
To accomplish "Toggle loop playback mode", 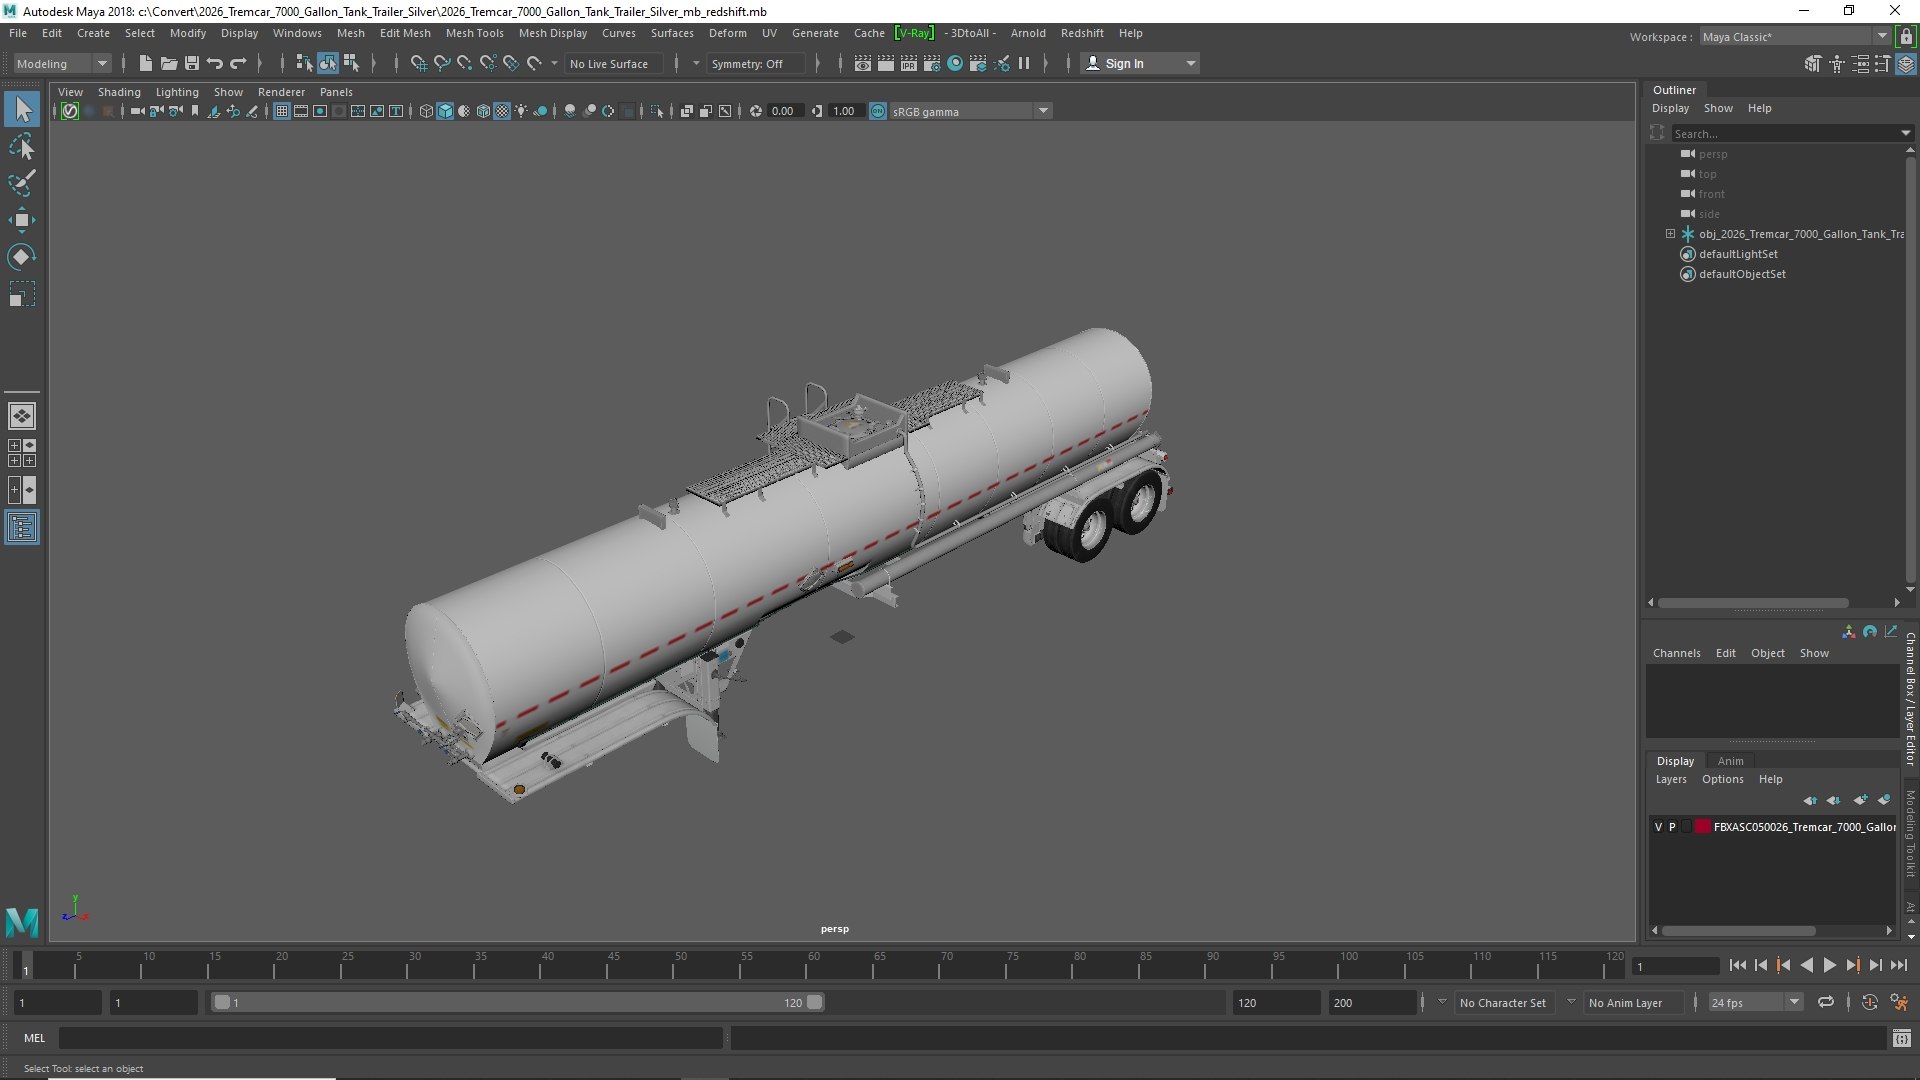I will [1825, 1002].
